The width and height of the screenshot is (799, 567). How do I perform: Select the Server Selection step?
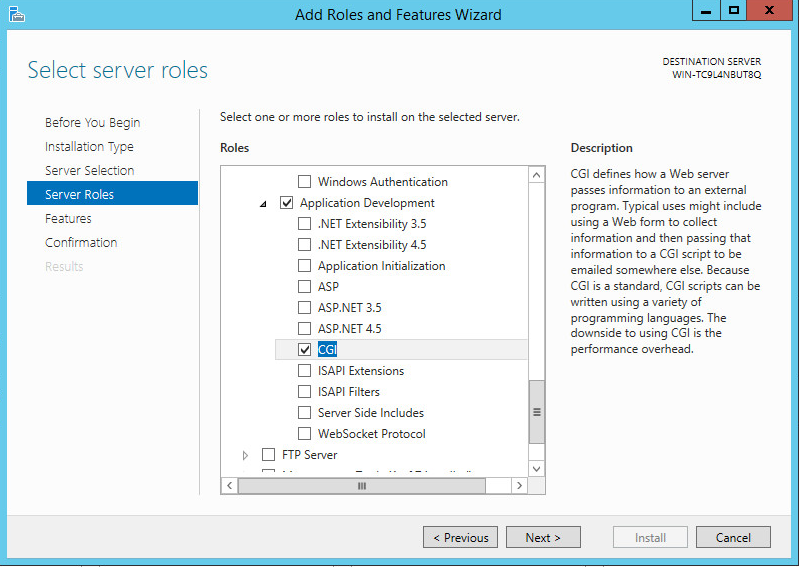[x=89, y=171]
